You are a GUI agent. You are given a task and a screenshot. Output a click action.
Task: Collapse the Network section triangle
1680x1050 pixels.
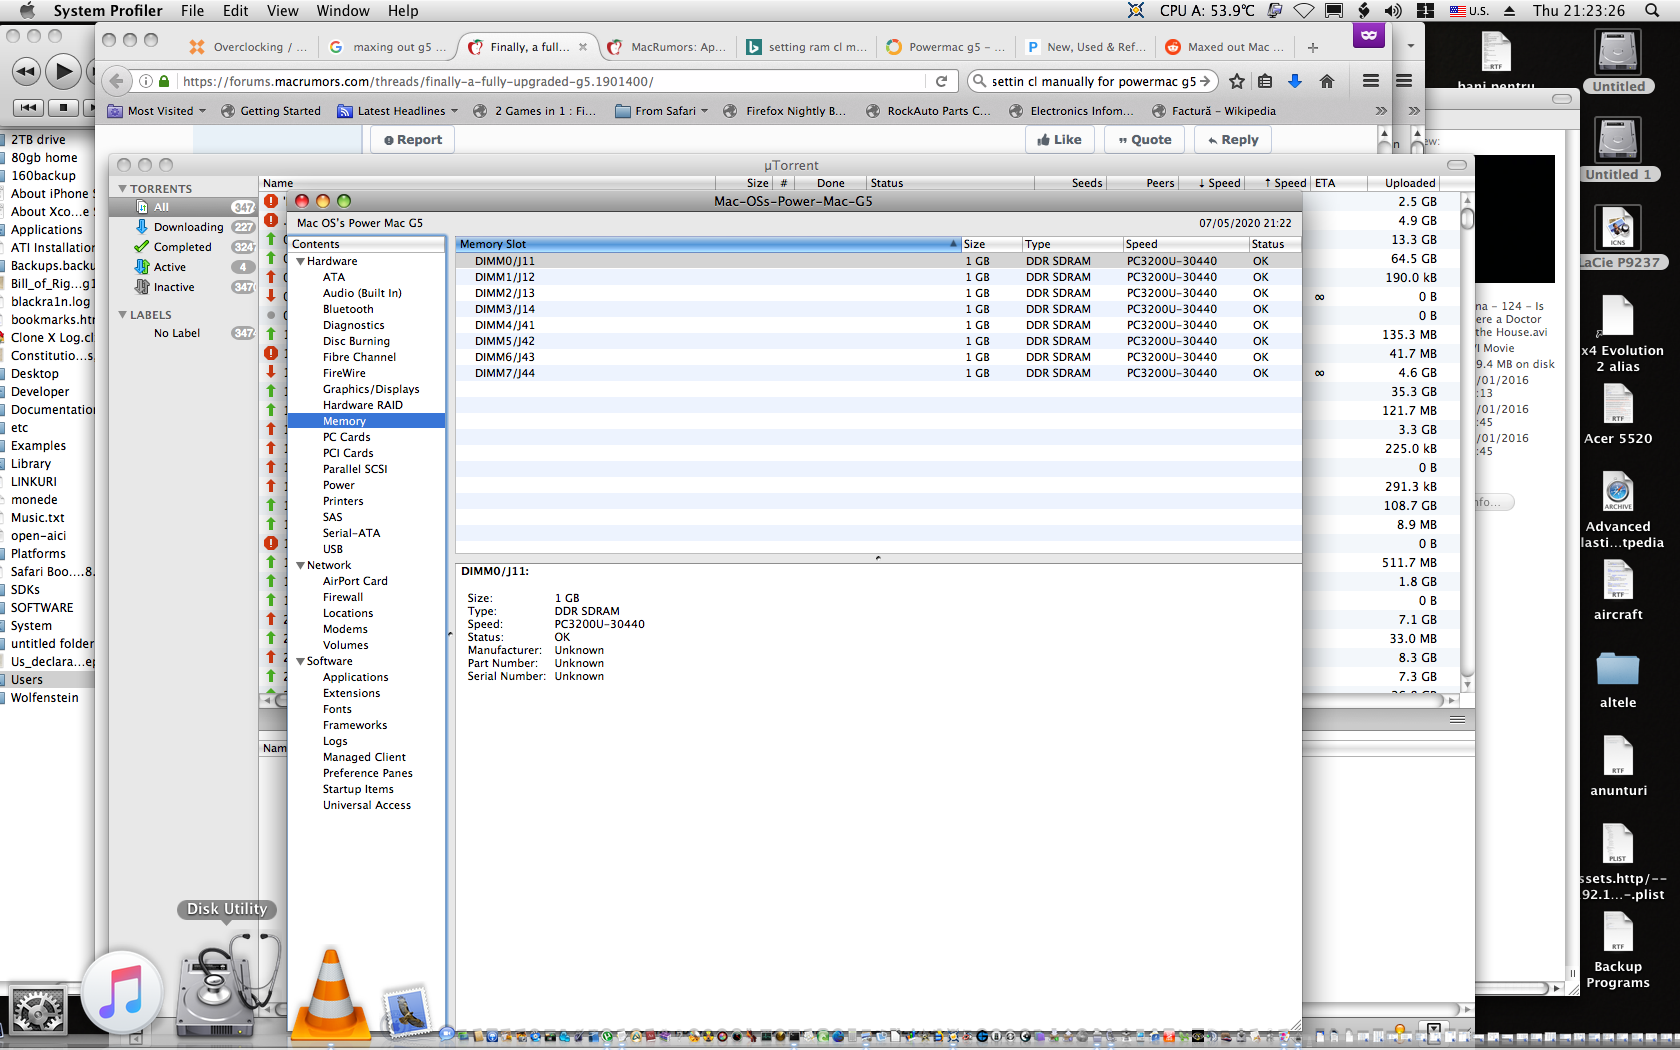[300, 565]
